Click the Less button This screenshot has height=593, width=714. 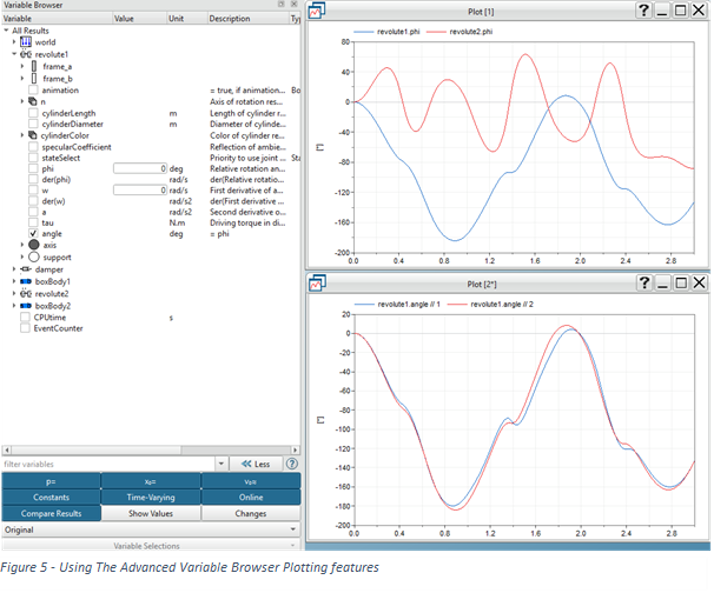(256, 464)
